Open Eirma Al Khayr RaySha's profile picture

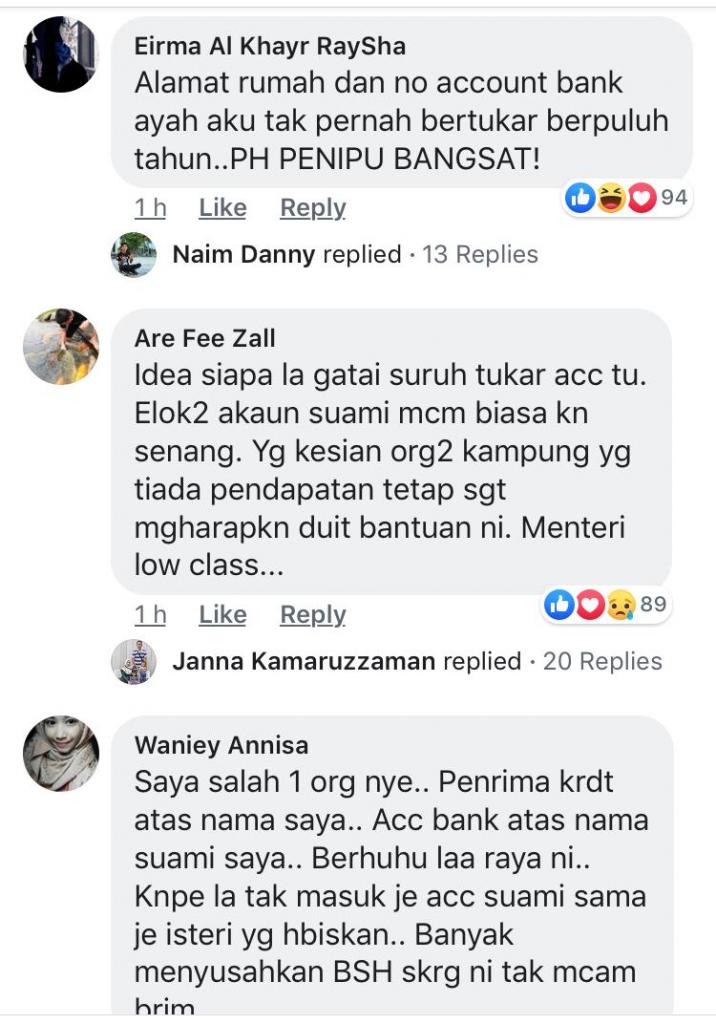point(61,54)
